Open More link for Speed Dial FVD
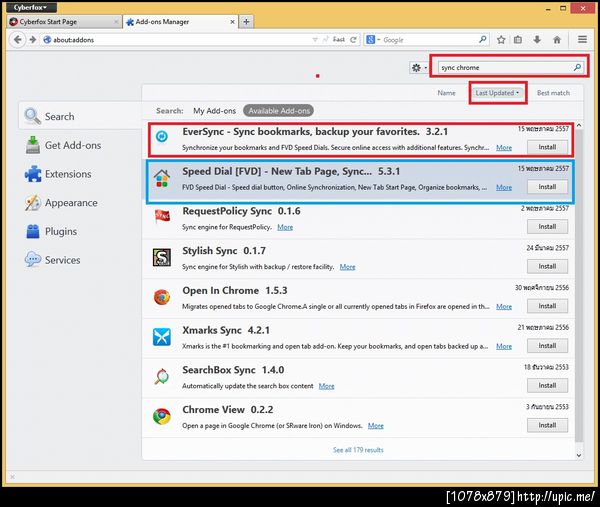Image resolution: width=600 pixels, height=507 pixels. [x=504, y=187]
